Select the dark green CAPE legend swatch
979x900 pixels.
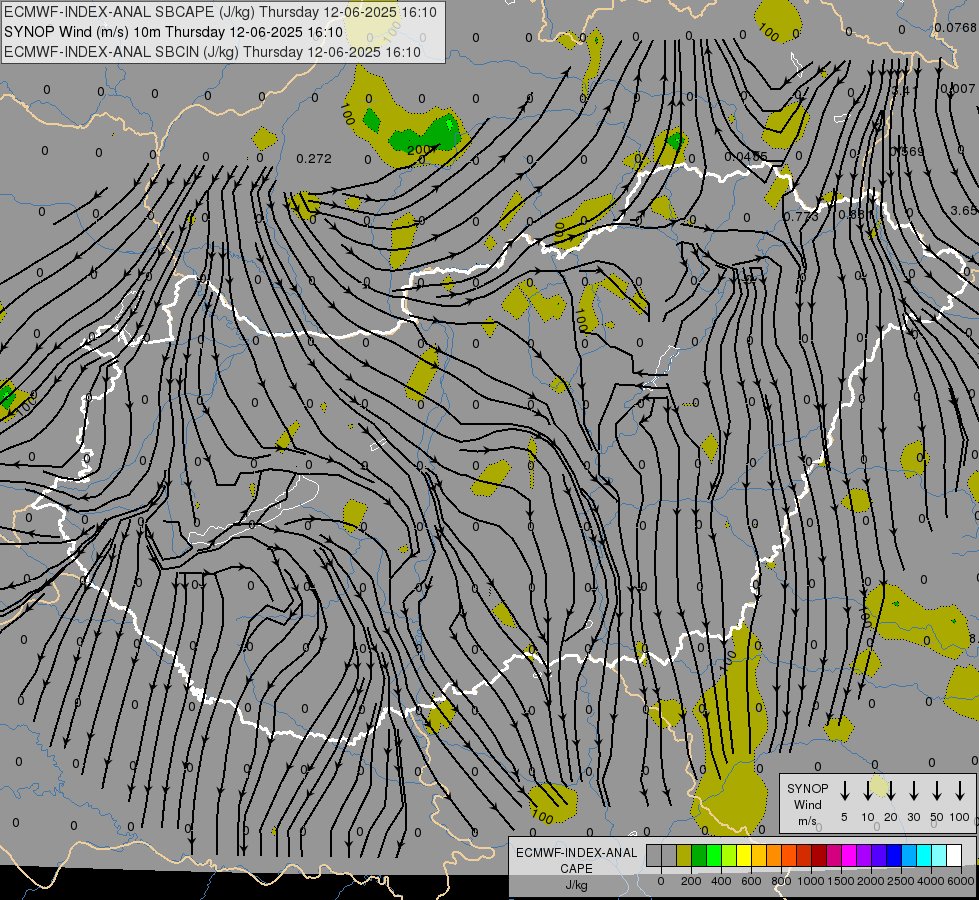[699, 855]
